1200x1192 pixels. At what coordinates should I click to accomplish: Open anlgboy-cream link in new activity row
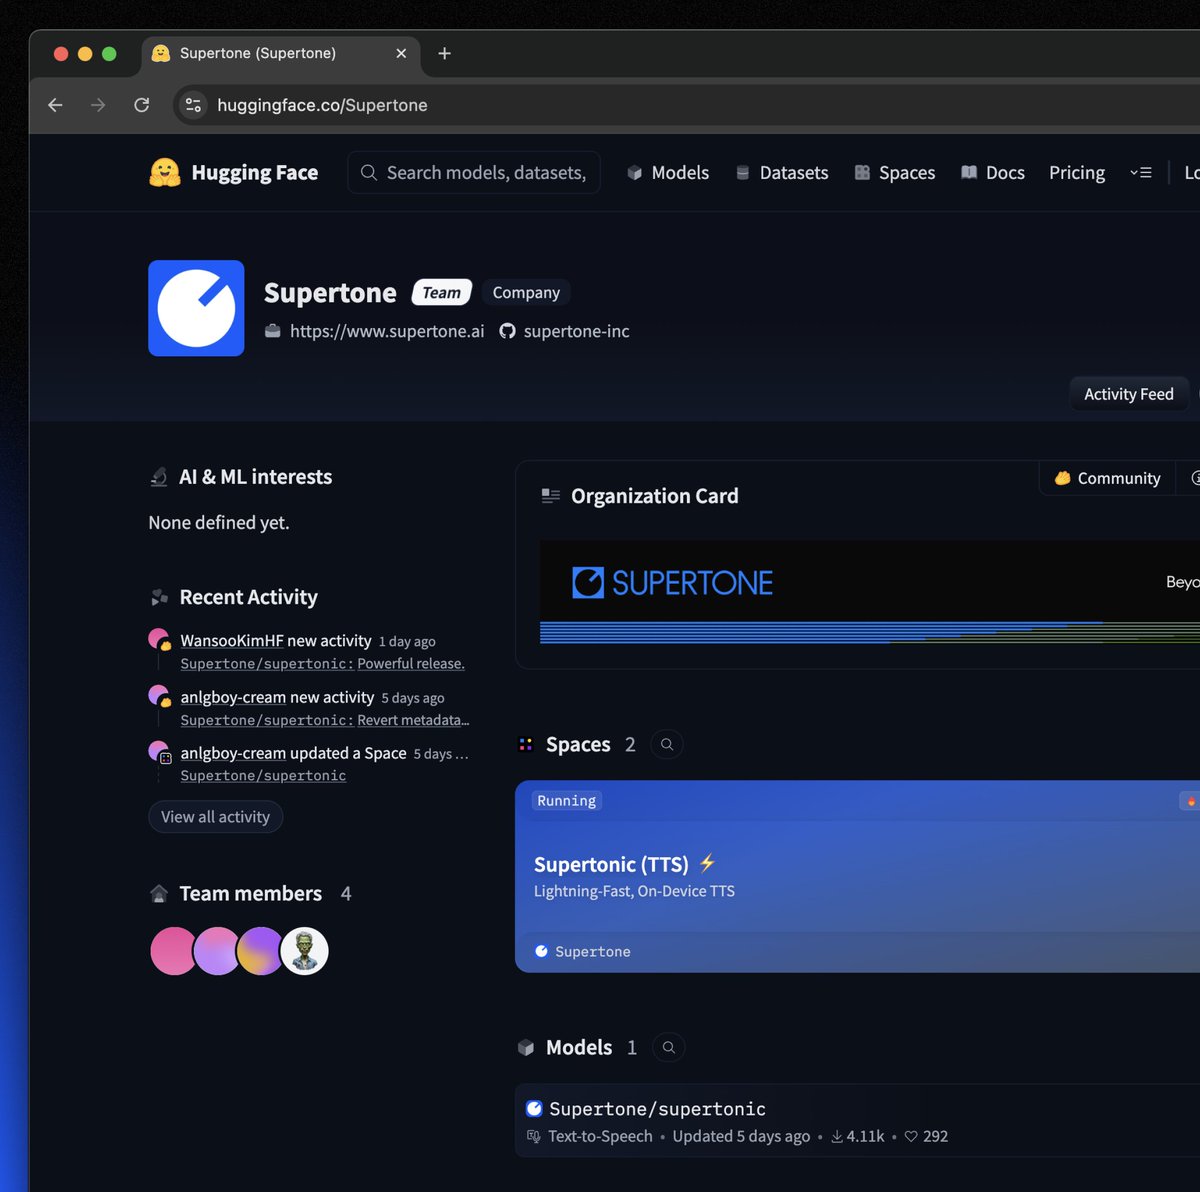(x=233, y=697)
